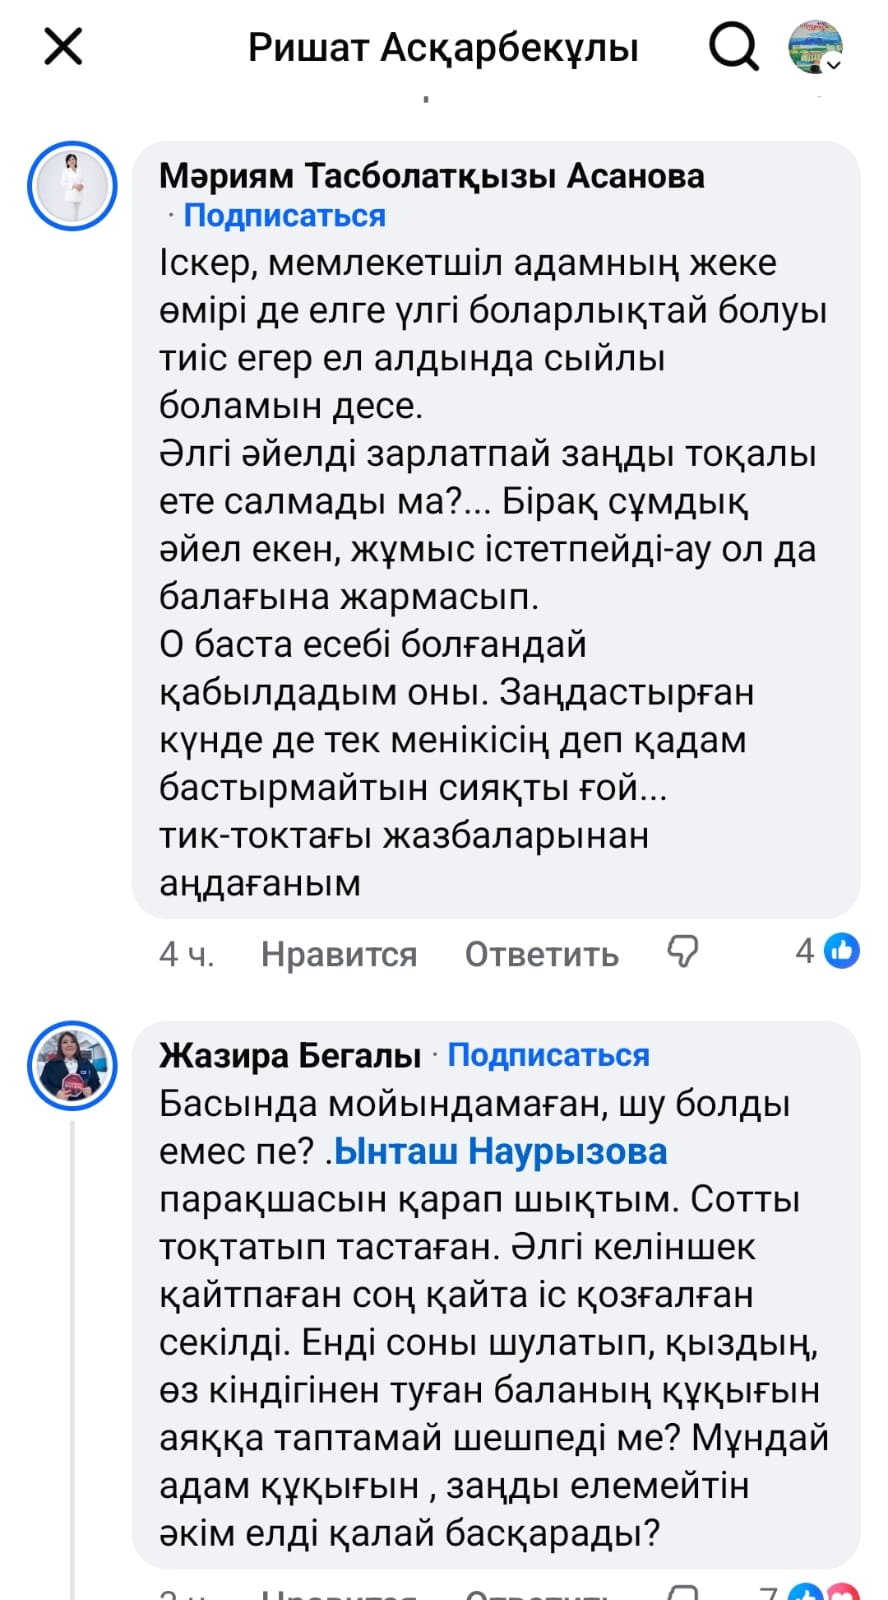The image size is (888, 1600).
Task: Open the account switcher profile picture
Action: (x=815, y=47)
